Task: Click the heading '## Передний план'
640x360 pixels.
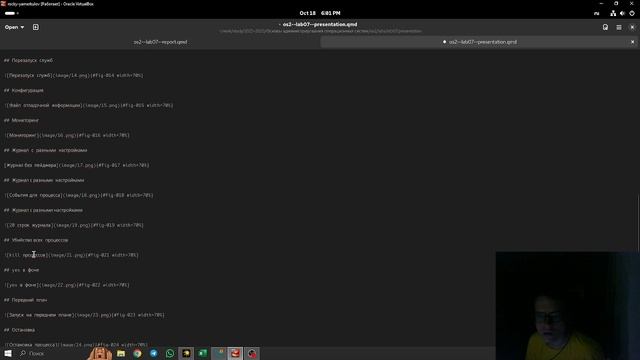Action: pos(26,300)
